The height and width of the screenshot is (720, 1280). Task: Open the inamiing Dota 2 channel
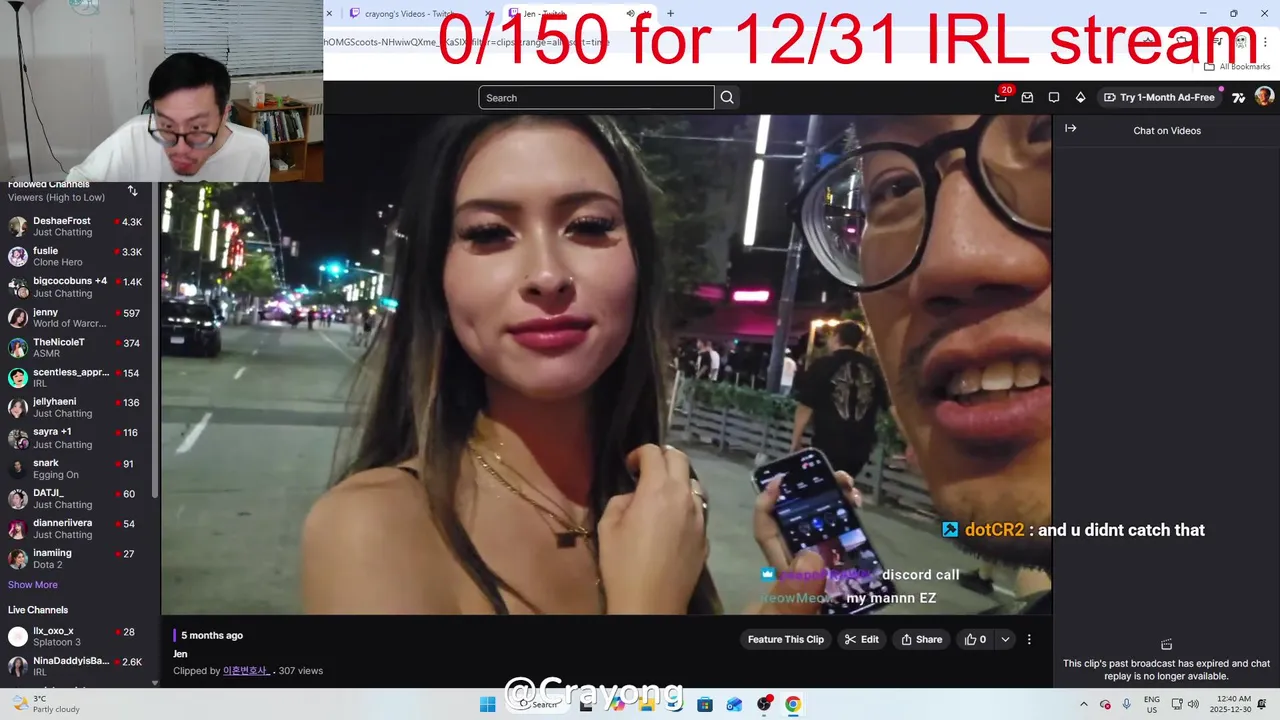coord(78,558)
